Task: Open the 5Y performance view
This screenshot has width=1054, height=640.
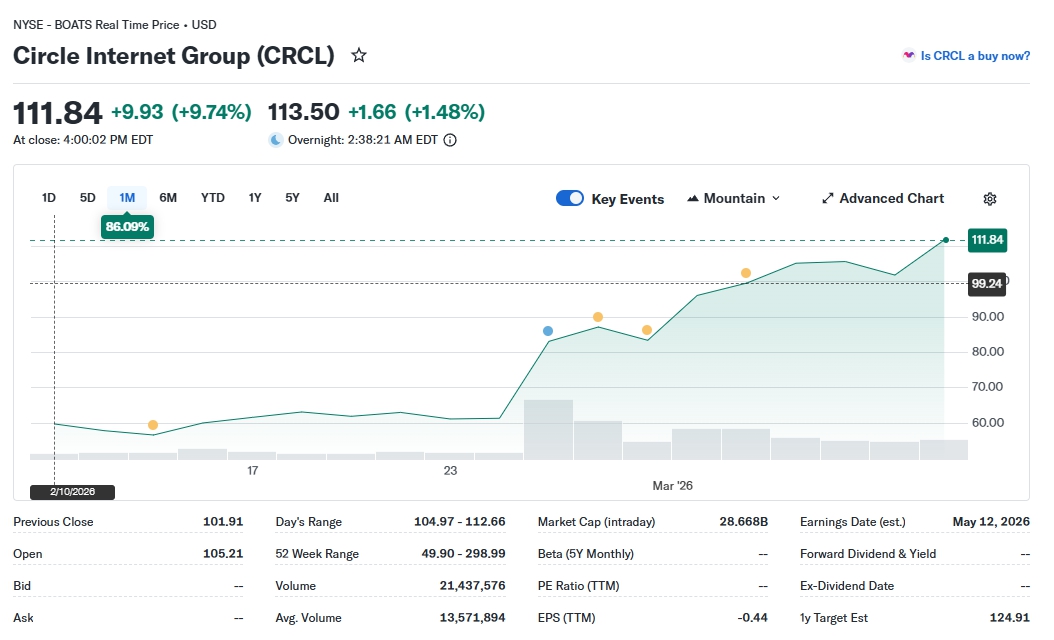Action: pyautogui.click(x=291, y=198)
